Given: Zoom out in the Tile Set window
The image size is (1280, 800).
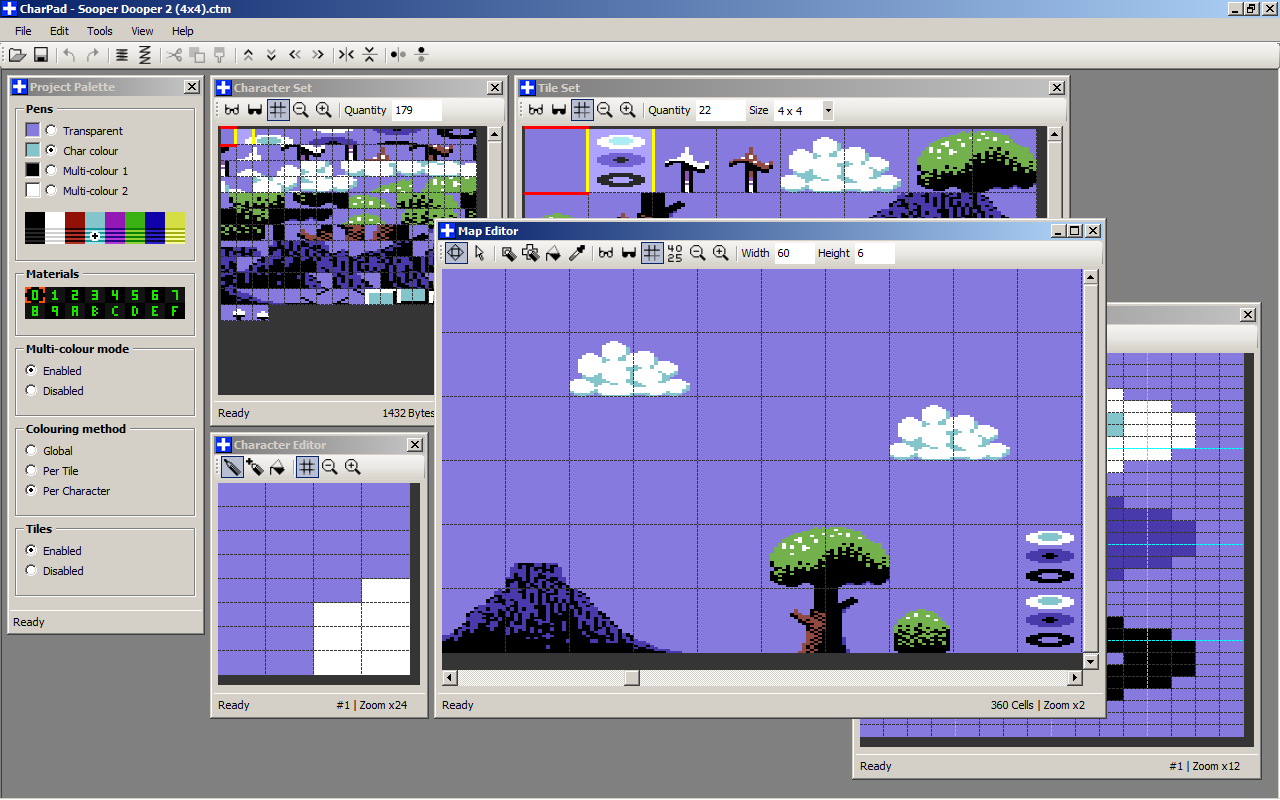Looking at the screenshot, I should pyautogui.click(x=604, y=110).
